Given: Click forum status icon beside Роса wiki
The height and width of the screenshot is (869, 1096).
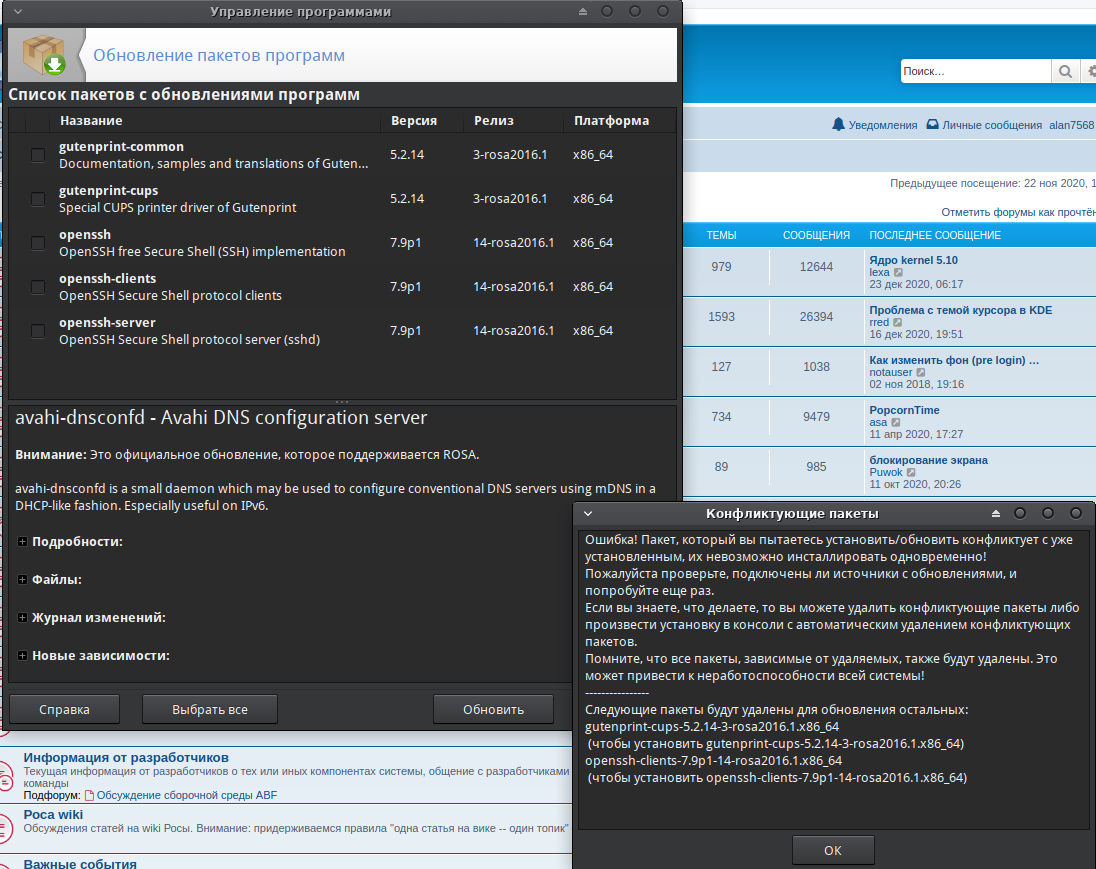Looking at the screenshot, I should (4, 829).
